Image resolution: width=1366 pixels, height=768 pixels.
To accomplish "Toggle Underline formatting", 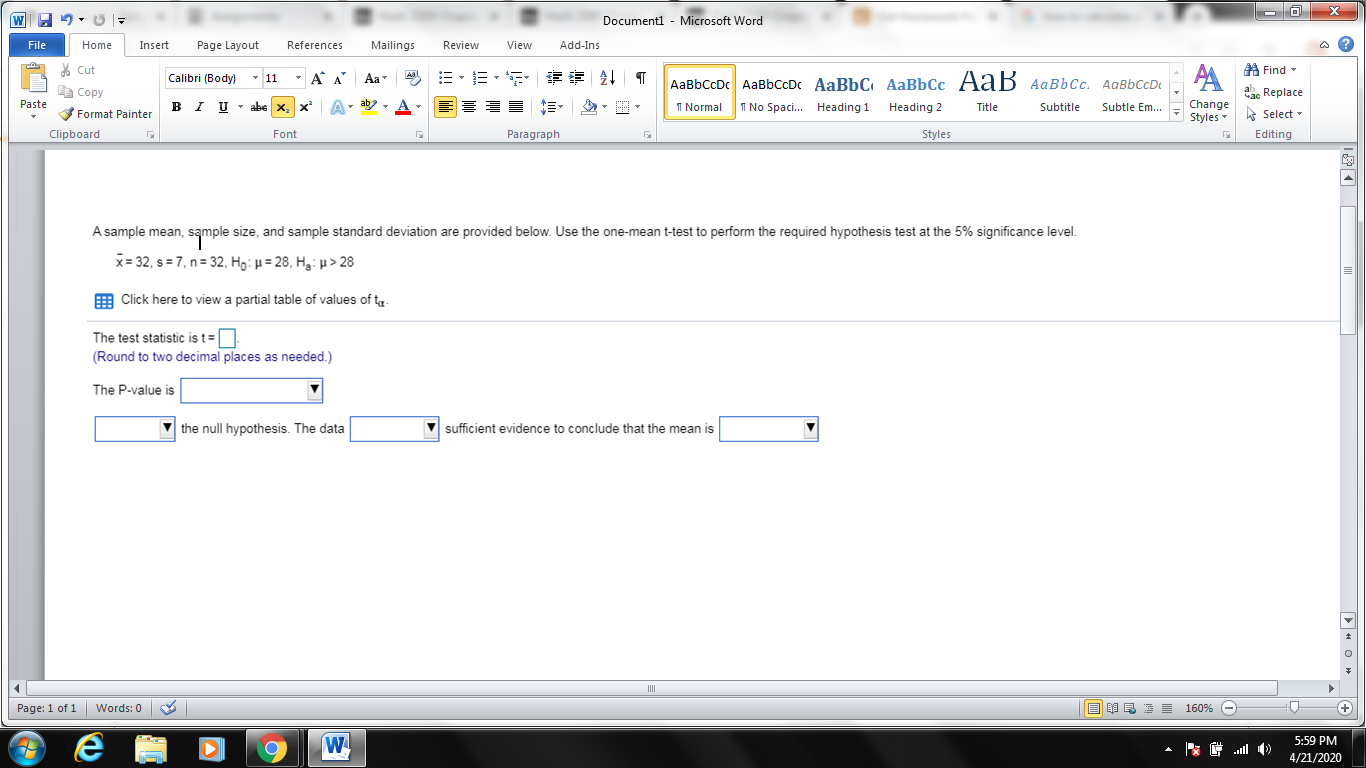I will click(x=223, y=106).
